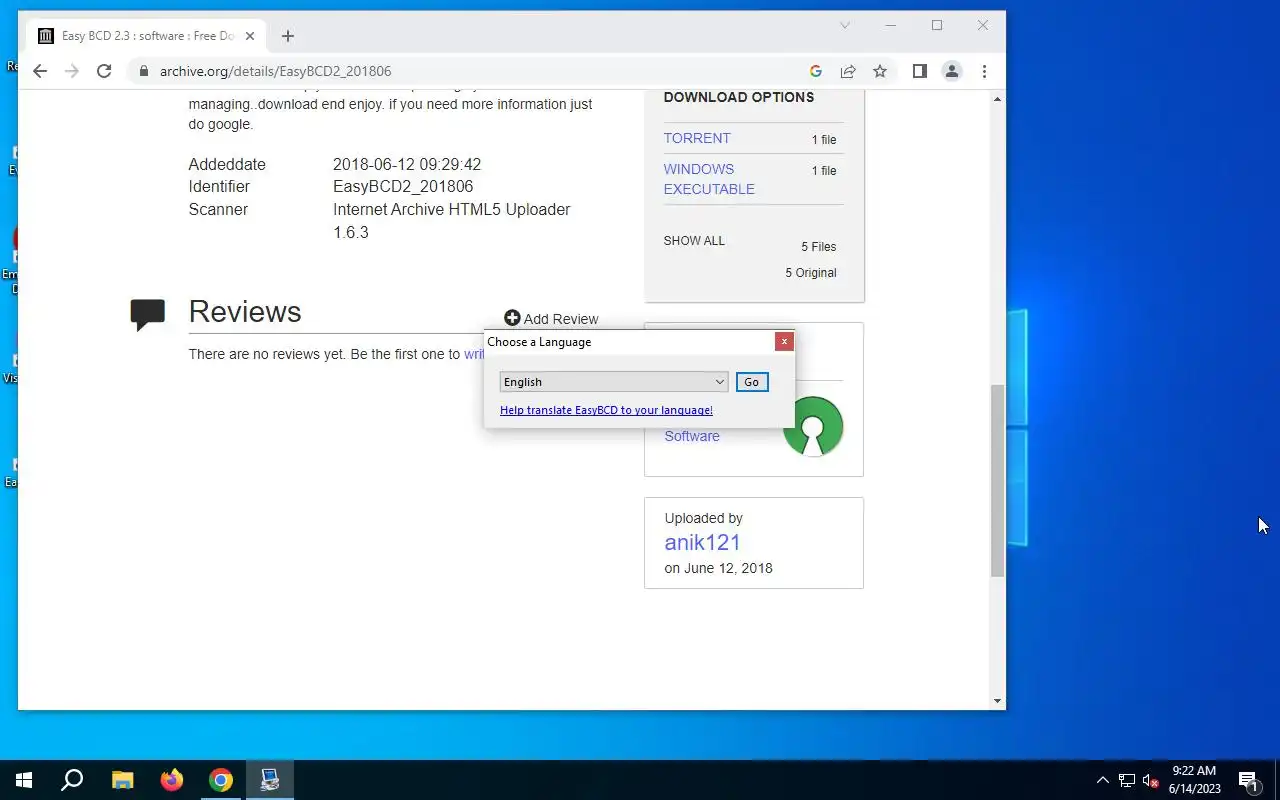Click the 5 Files count text
This screenshot has width=1280, height=800.
coord(818,246)
